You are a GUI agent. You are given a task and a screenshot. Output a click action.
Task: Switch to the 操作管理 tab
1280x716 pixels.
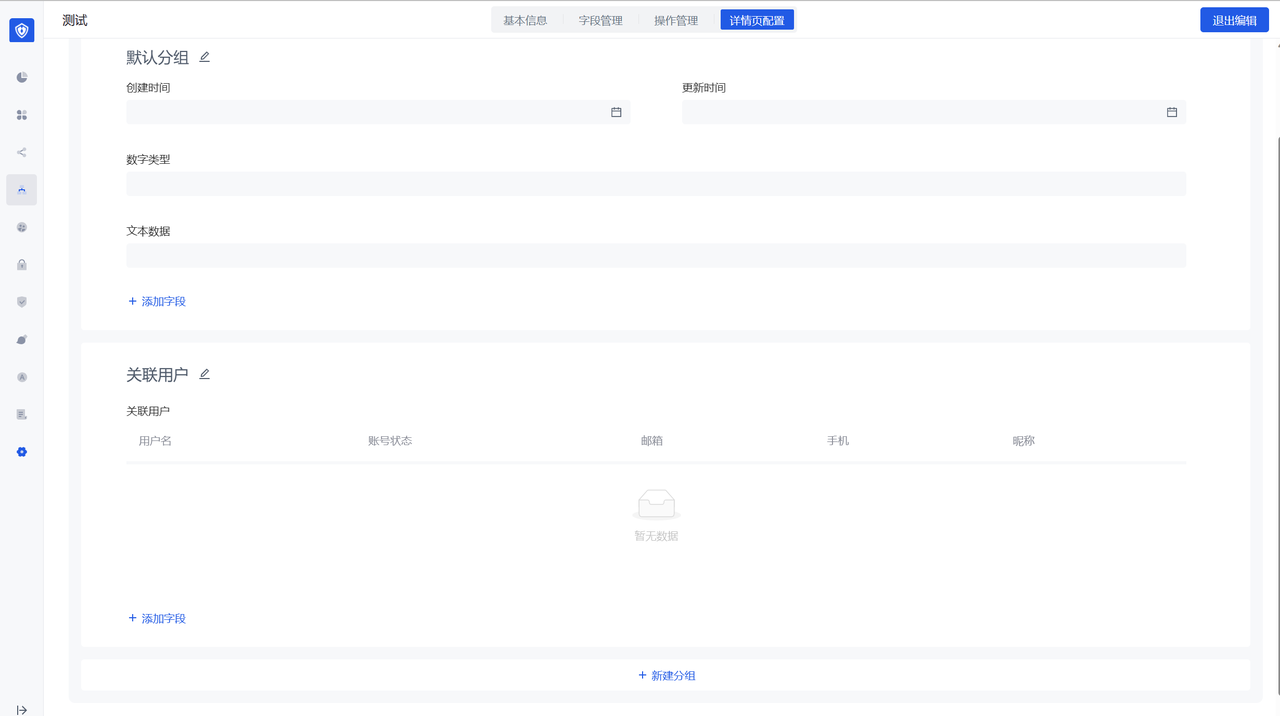tap(676, 20)
